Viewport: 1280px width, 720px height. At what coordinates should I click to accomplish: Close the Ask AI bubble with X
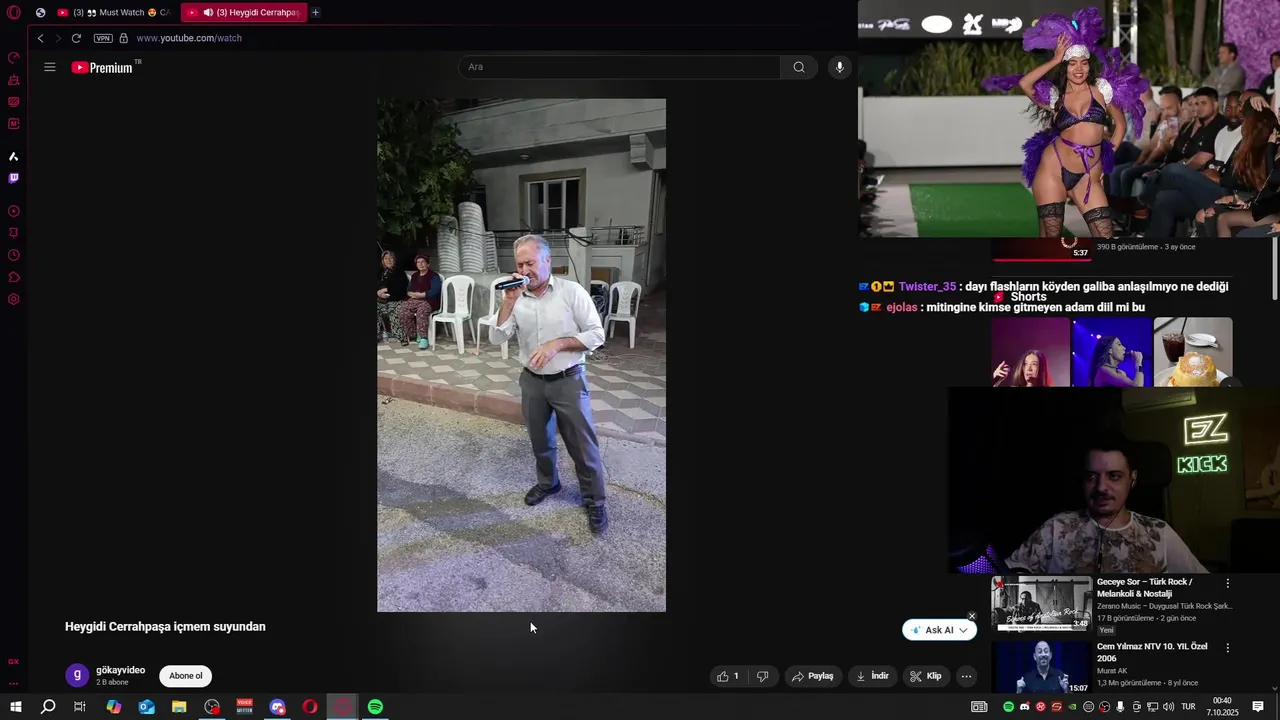coord(972,616)
